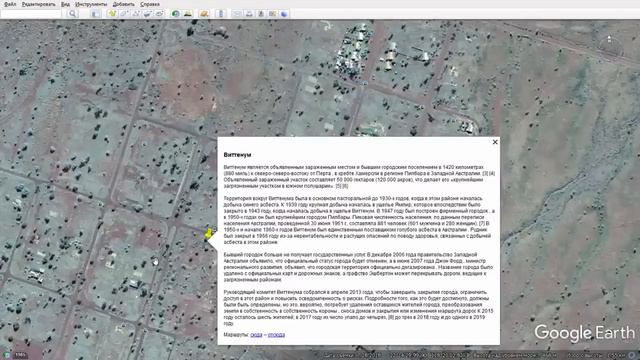Follow the 'сюда' route link
The height and width of the screenshot is (360, 640).
click(256, 335)
